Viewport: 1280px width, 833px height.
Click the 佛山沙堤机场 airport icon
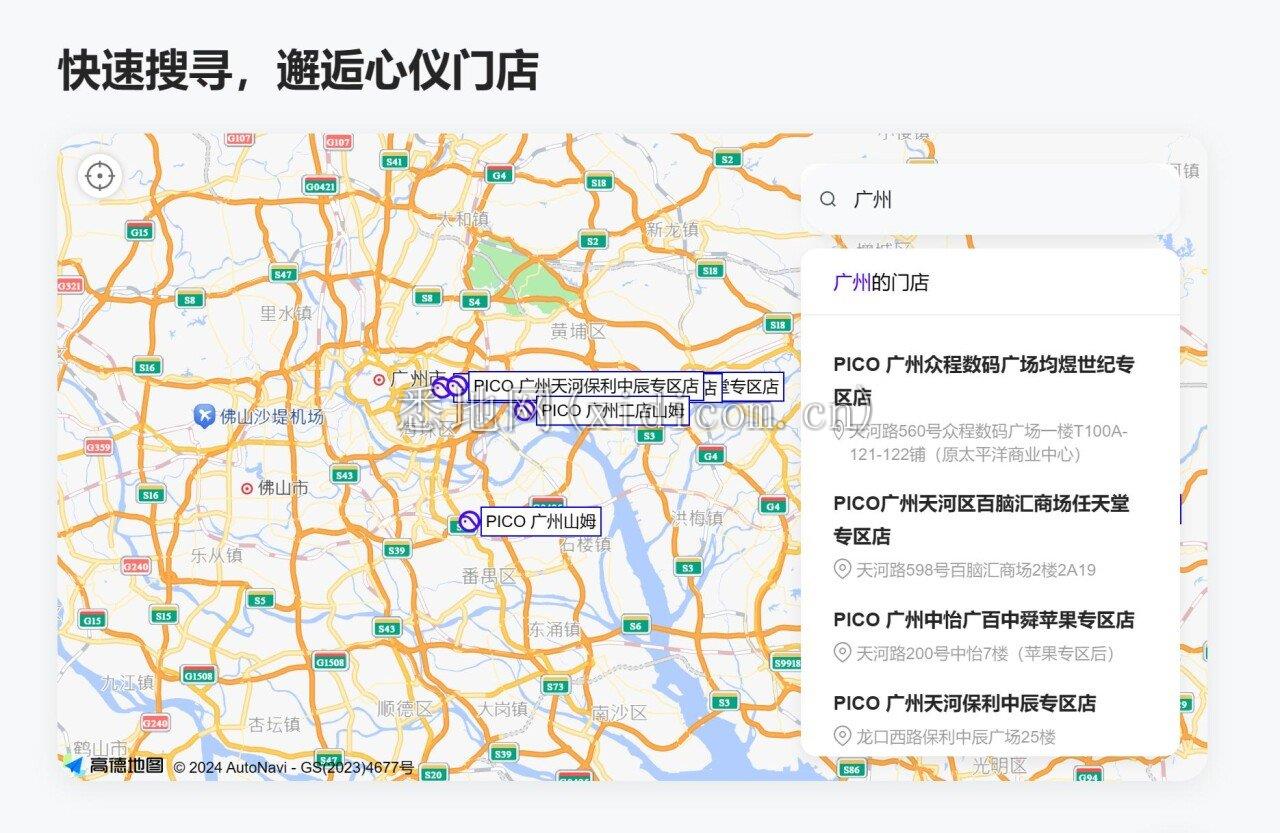coord(204,416)
